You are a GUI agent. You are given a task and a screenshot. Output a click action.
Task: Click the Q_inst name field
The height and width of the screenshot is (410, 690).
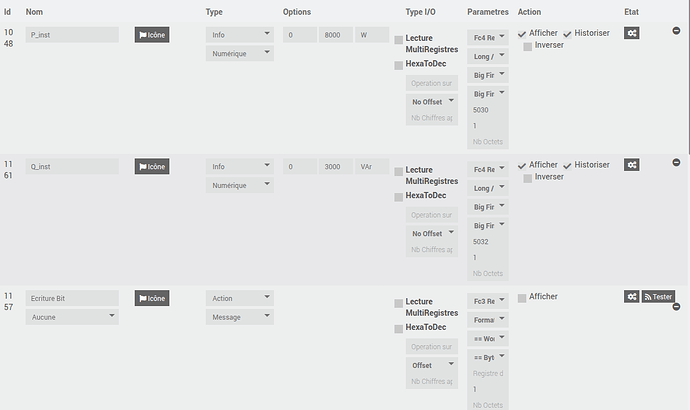point(72,166)
